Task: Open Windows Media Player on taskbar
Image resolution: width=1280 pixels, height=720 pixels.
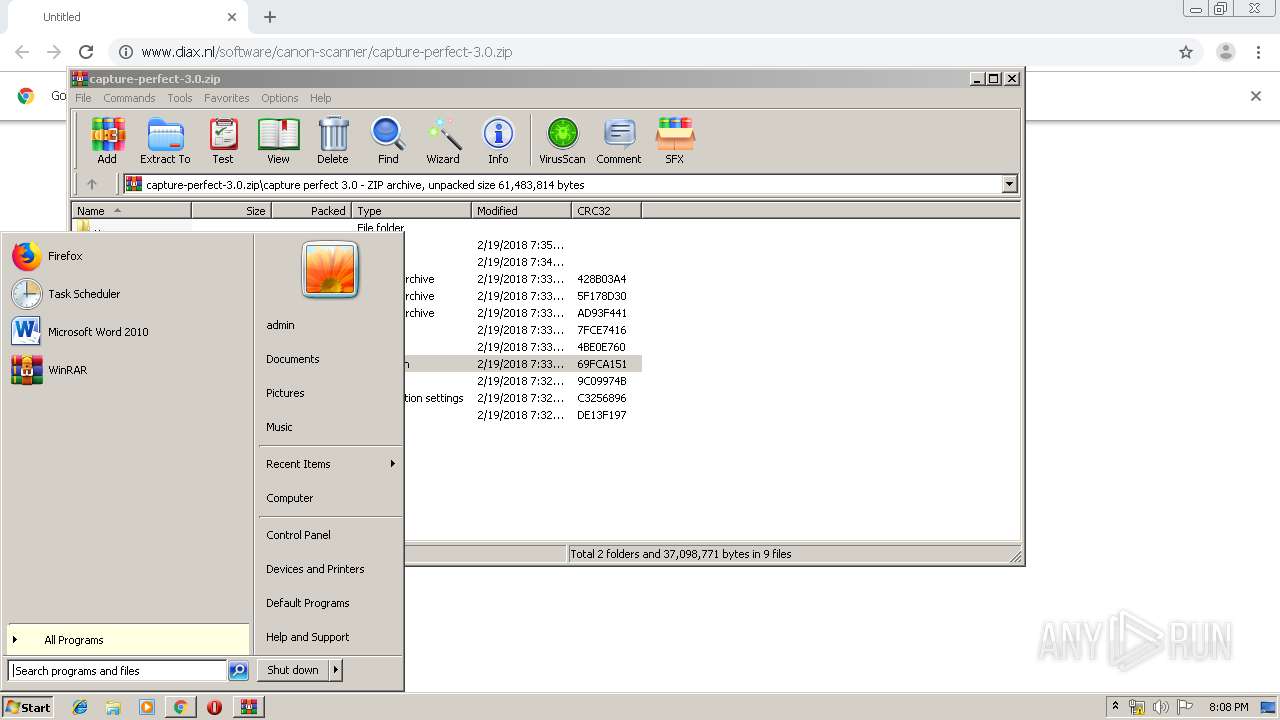Action: [x=147, y=707]
